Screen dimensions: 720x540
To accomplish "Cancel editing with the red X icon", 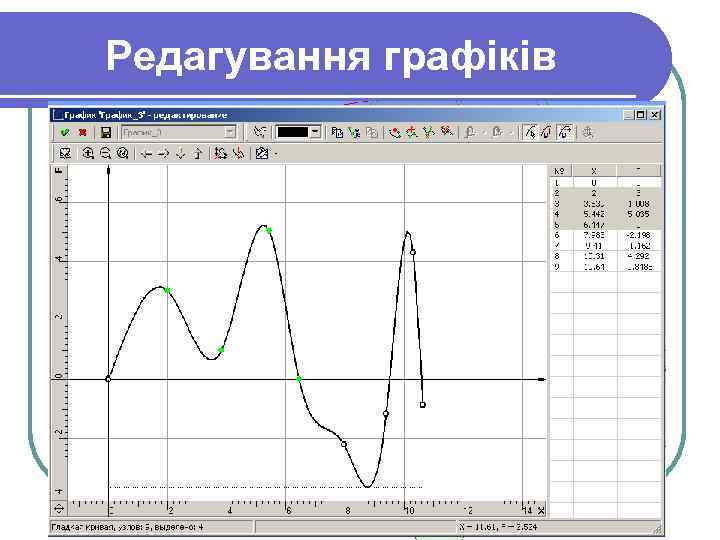I will pos(83,133).
